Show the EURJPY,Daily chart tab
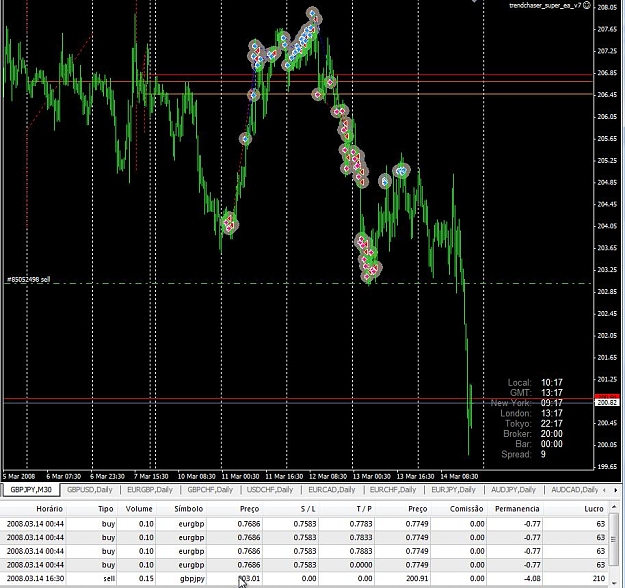625x588 pixels. pyautogui.click(x=453, y=490)
